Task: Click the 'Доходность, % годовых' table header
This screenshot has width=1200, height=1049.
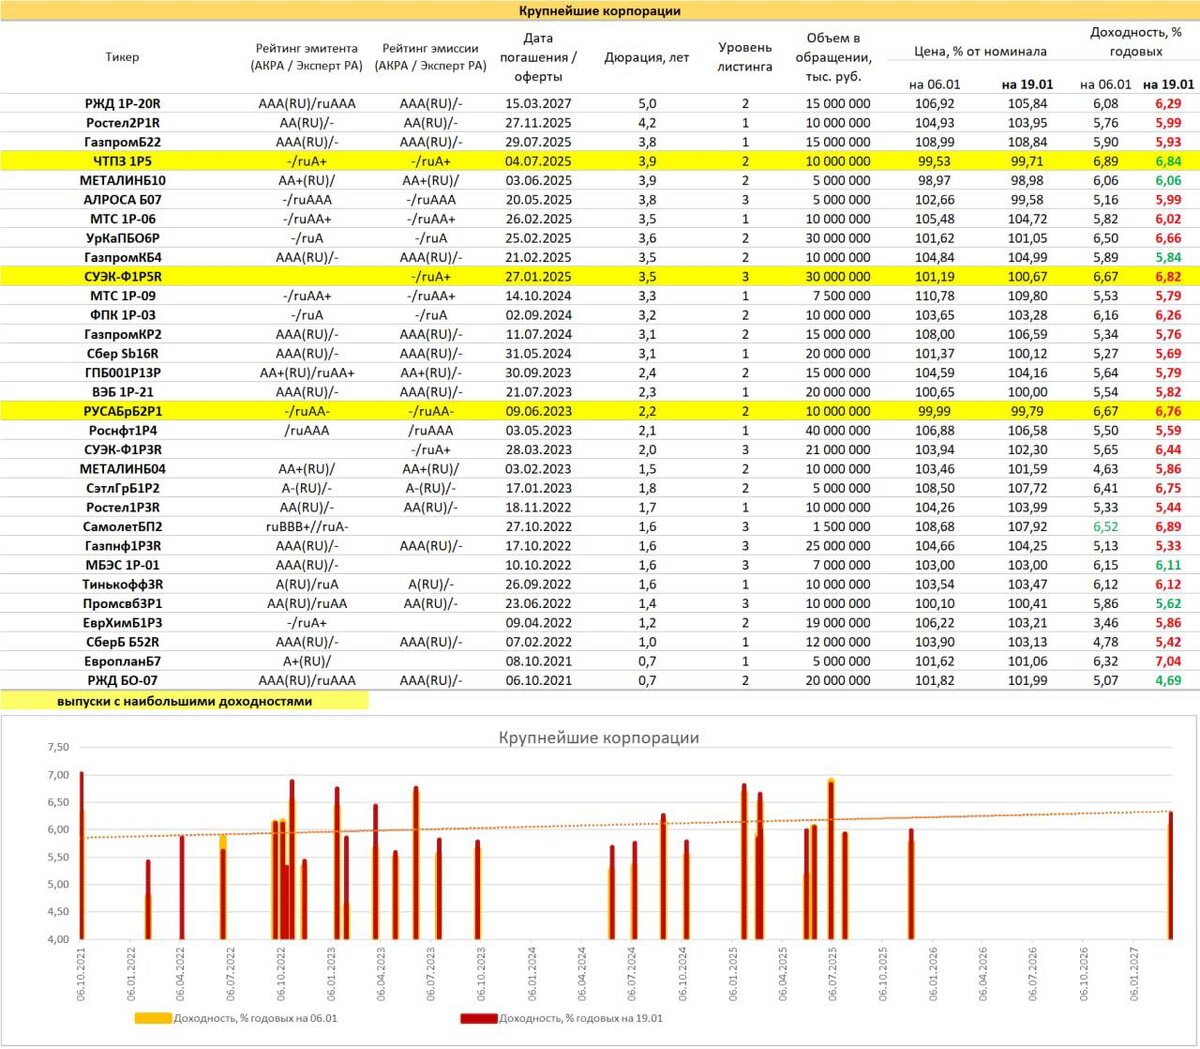Action: click(x=1135, y=42)
